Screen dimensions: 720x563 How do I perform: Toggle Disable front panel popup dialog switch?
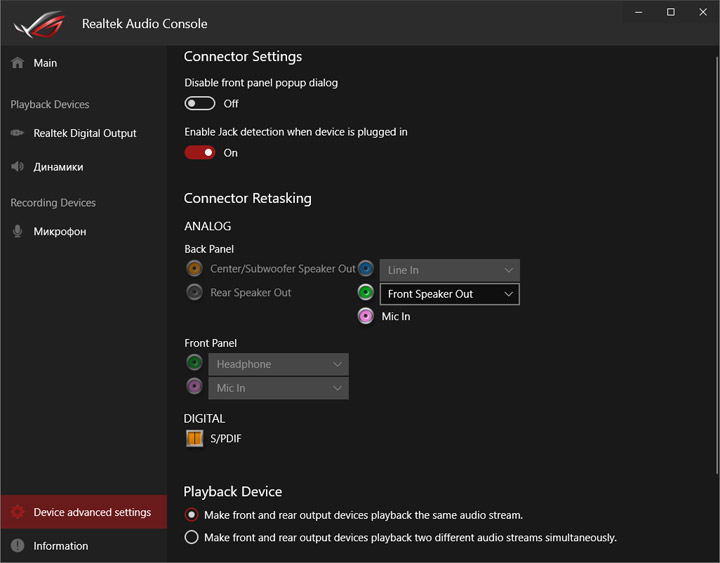(x=200, y=103)
